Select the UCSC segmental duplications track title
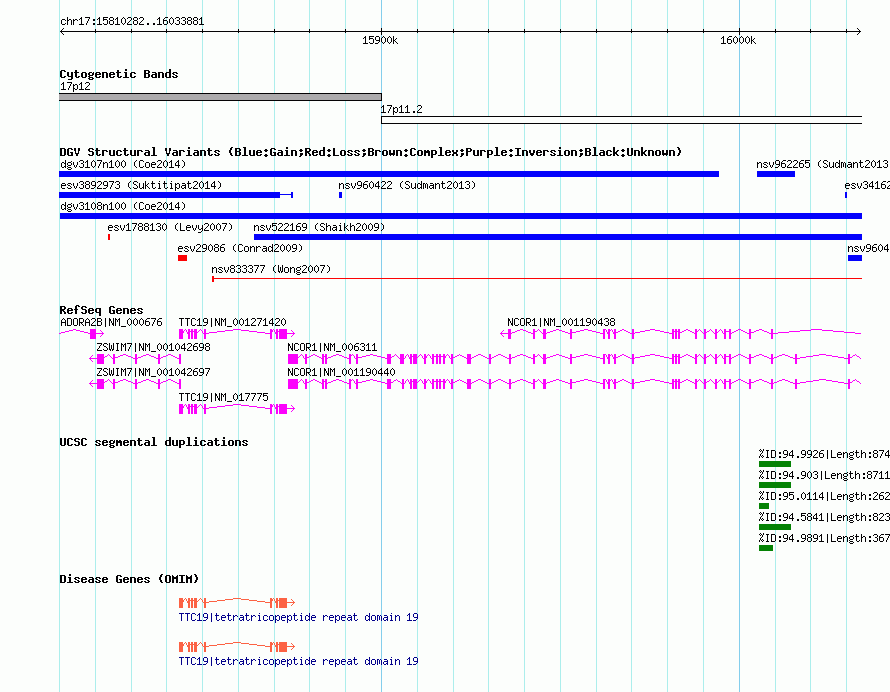This screenshot has height=692, width=890. 154,442
